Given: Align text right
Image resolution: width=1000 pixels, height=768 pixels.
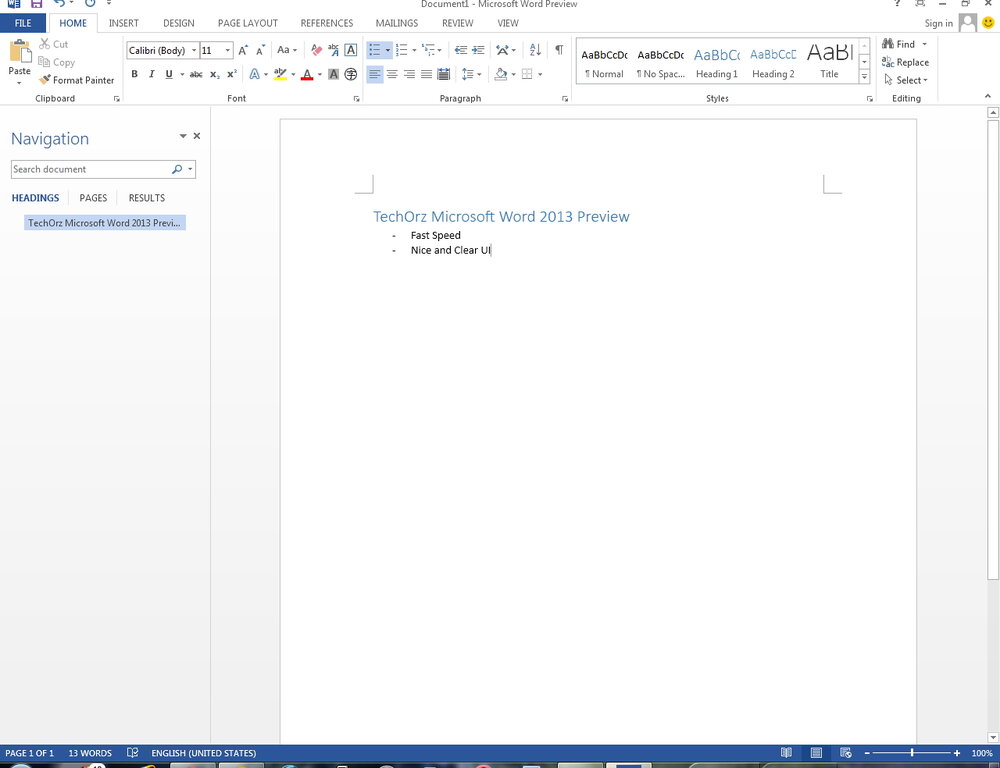Looking at the screenshot, I should (x=409, y=74).
